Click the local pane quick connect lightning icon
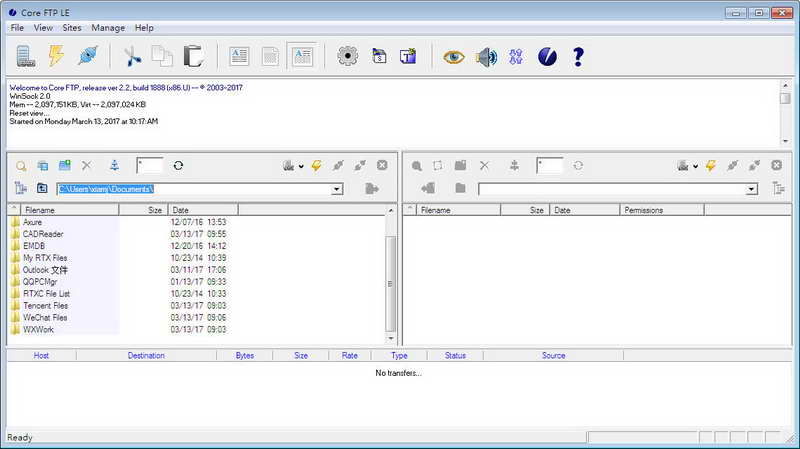 (316, 165)
